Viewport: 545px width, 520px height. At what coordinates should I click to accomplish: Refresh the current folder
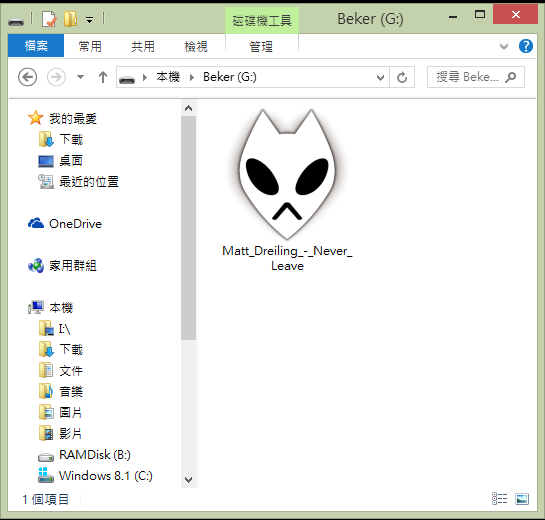click(x=402, y=77)
